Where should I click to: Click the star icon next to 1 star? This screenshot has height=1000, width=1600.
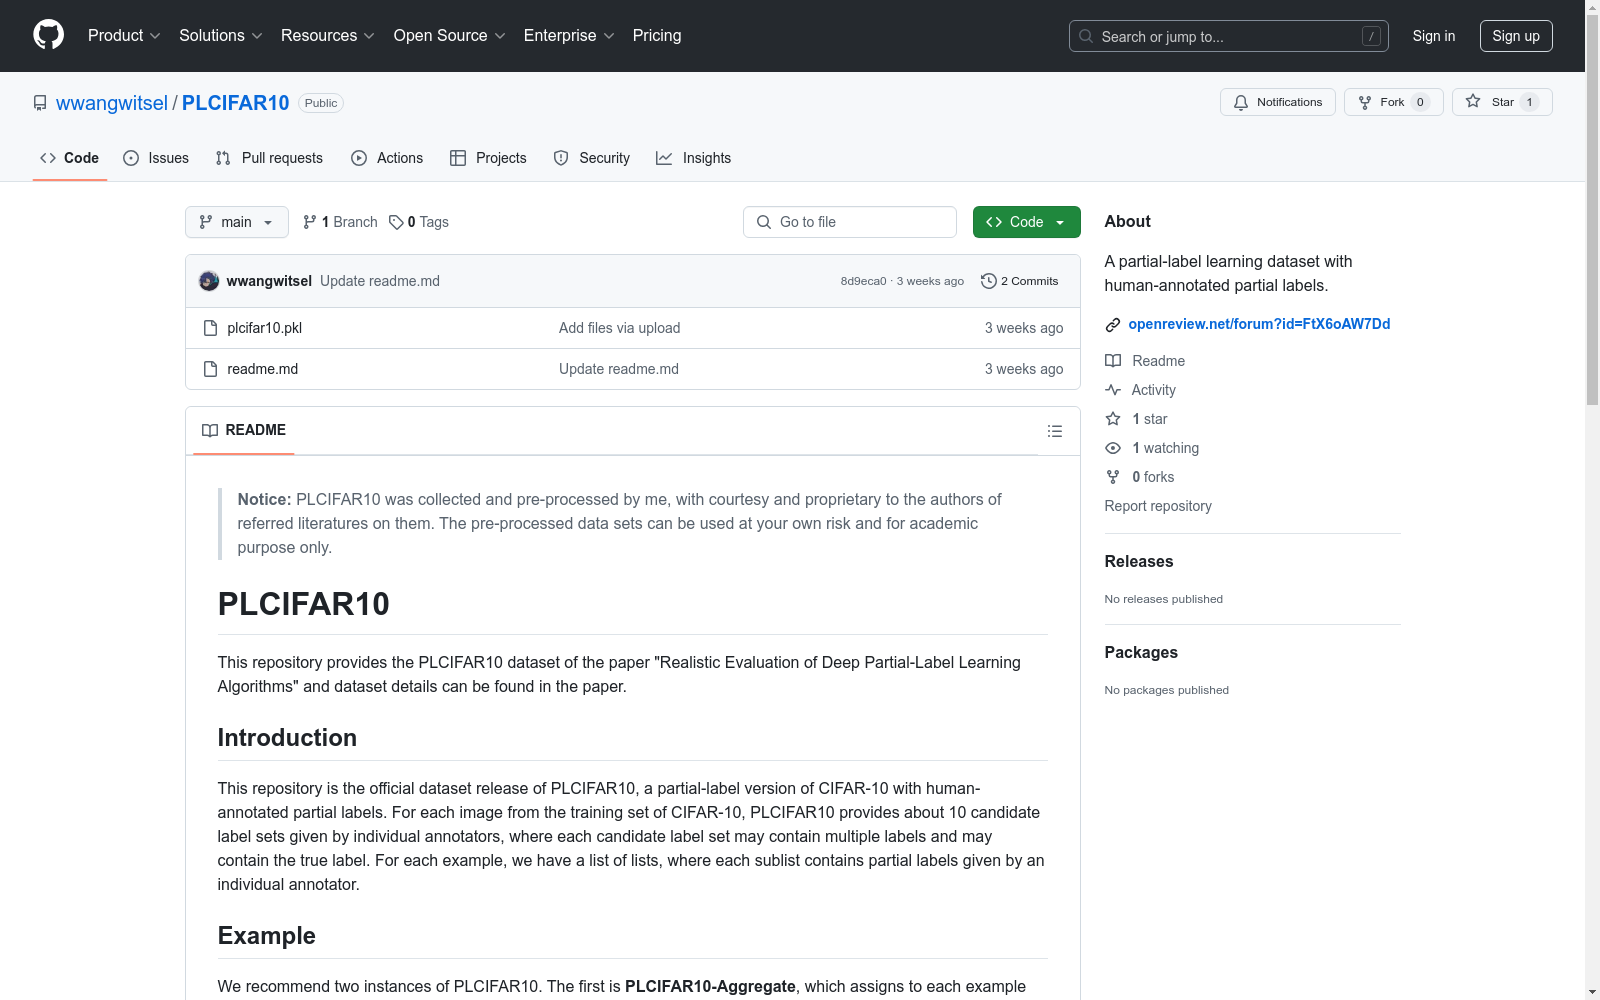pos(1113,419)
